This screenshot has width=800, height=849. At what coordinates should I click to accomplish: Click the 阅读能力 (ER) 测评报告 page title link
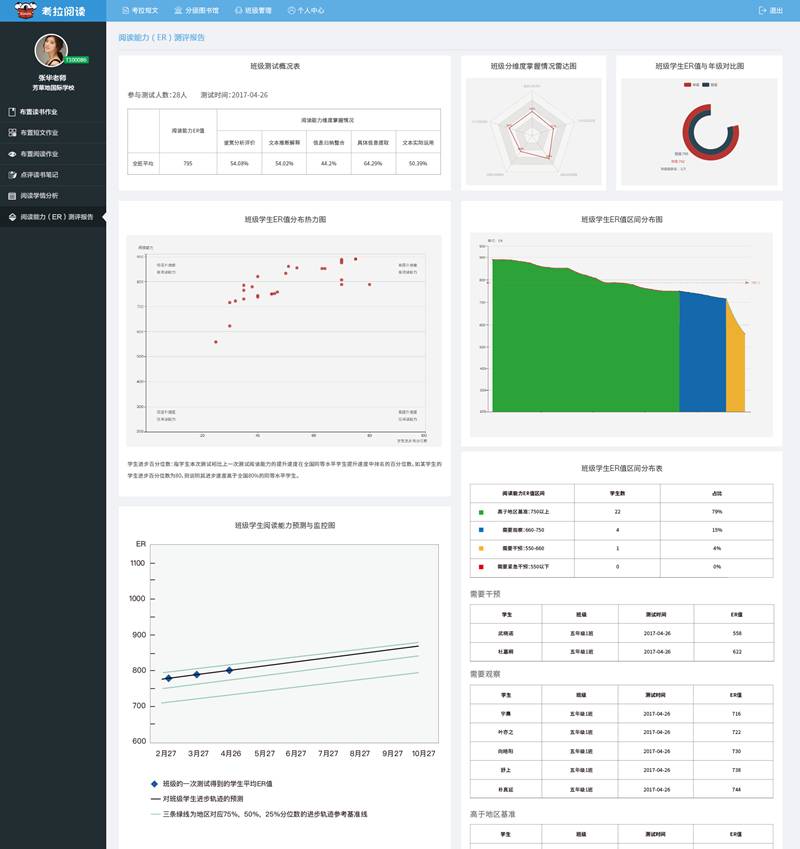coord(161,37)
